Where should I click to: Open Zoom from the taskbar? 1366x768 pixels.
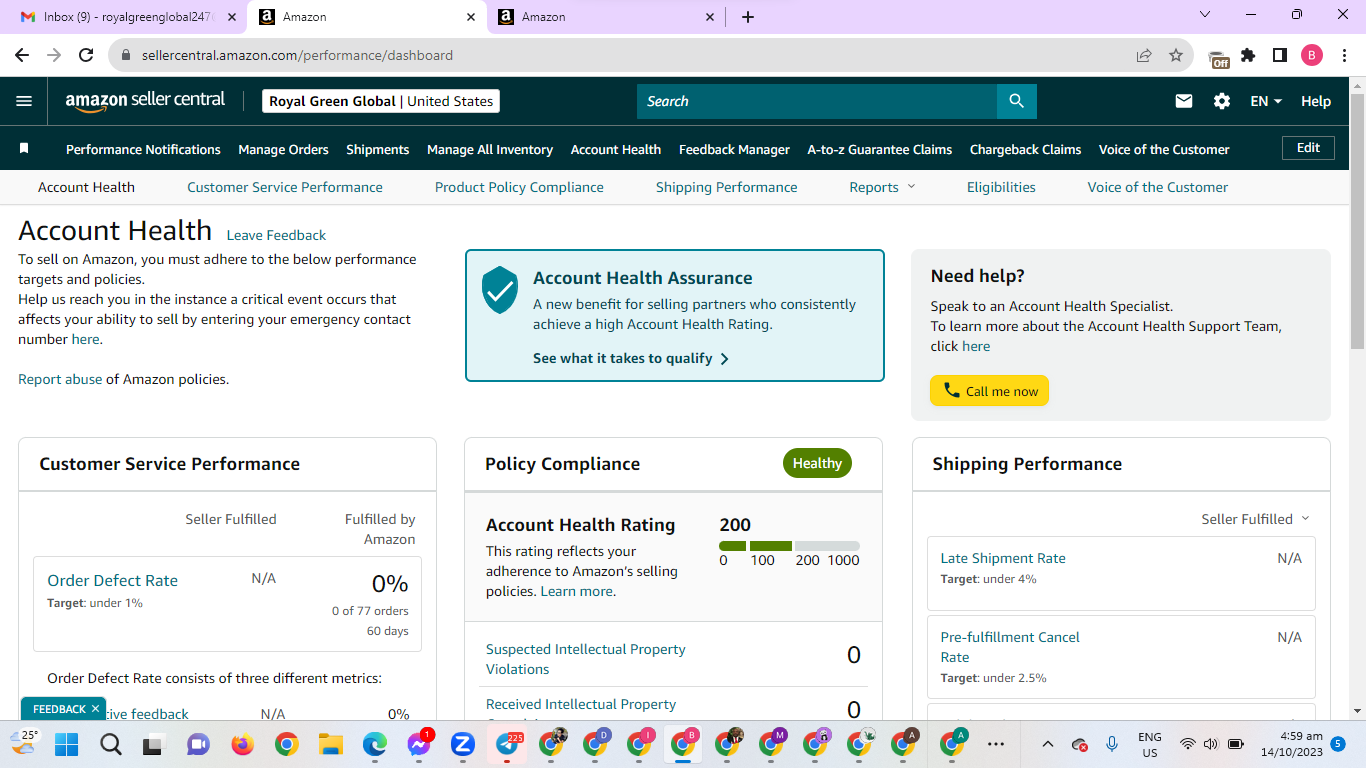tap(462, 744)
